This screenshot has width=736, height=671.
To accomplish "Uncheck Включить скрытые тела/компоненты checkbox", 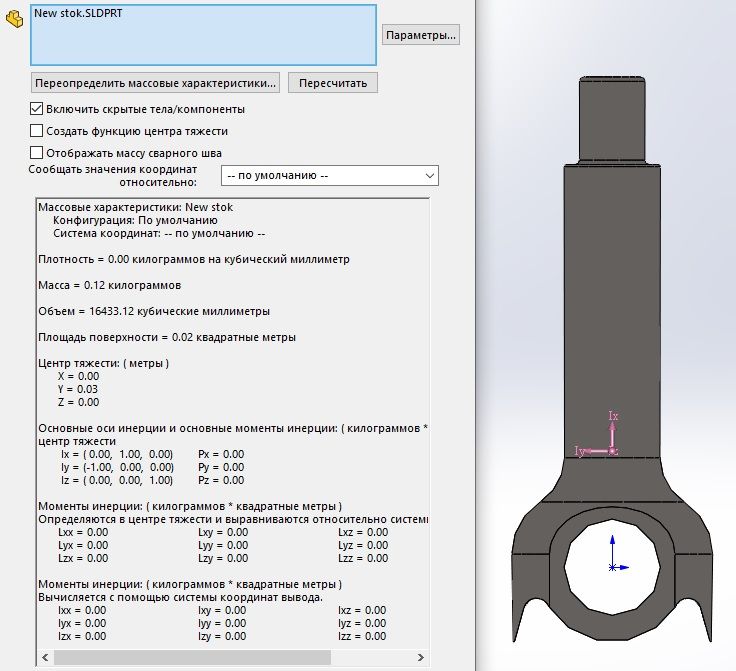I will click(37, 109).
